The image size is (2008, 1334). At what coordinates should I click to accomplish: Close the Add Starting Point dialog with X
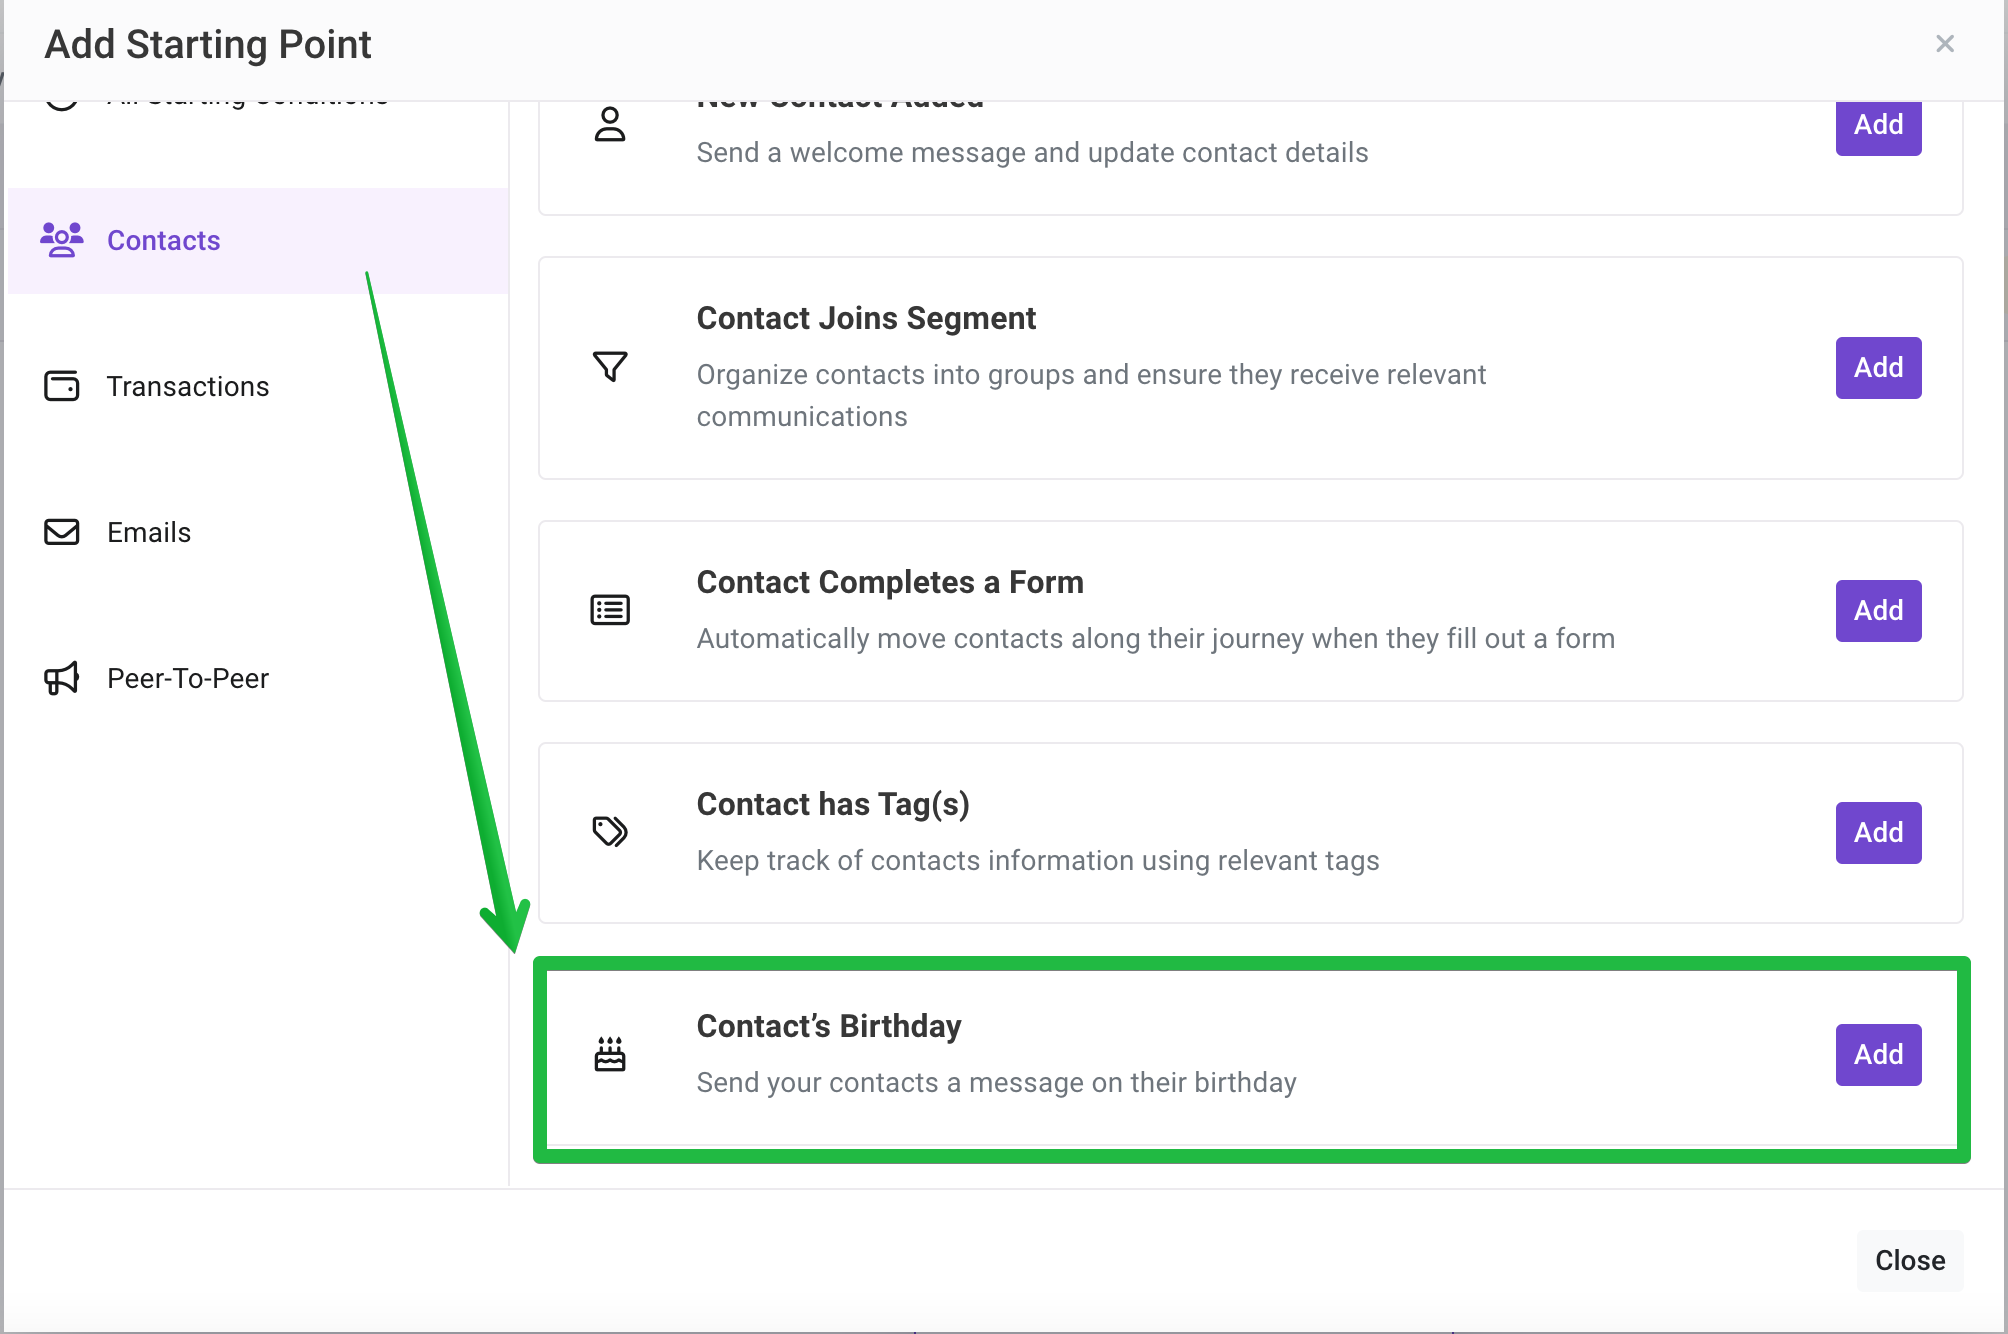tap(1945, 44)
